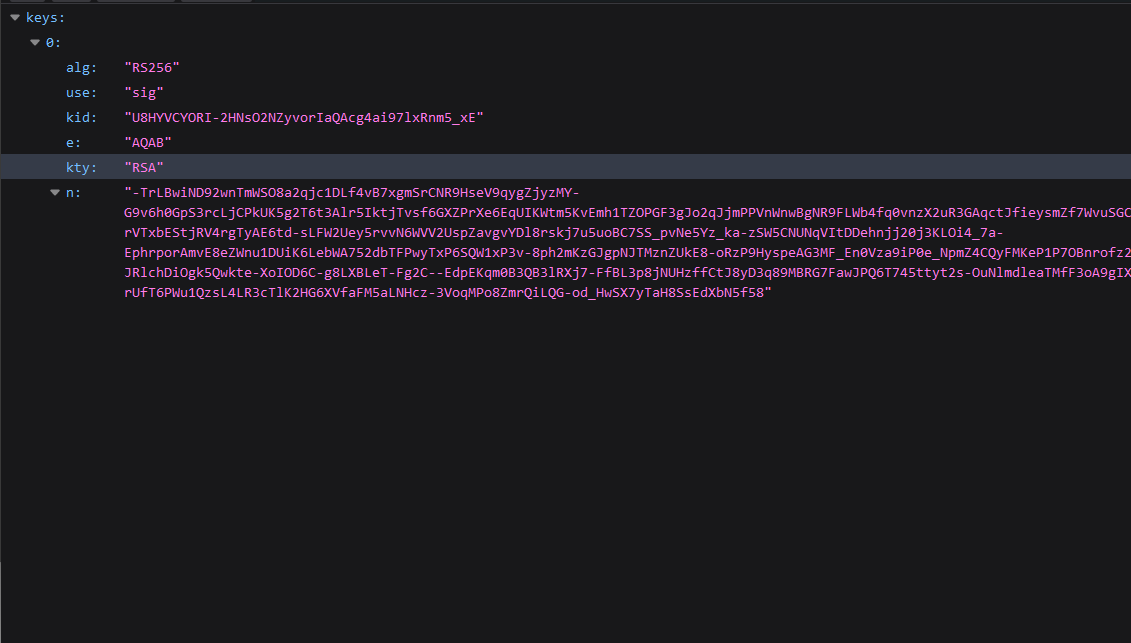
Task: Click the disclosure triangle beside keys
Action: 13,17
